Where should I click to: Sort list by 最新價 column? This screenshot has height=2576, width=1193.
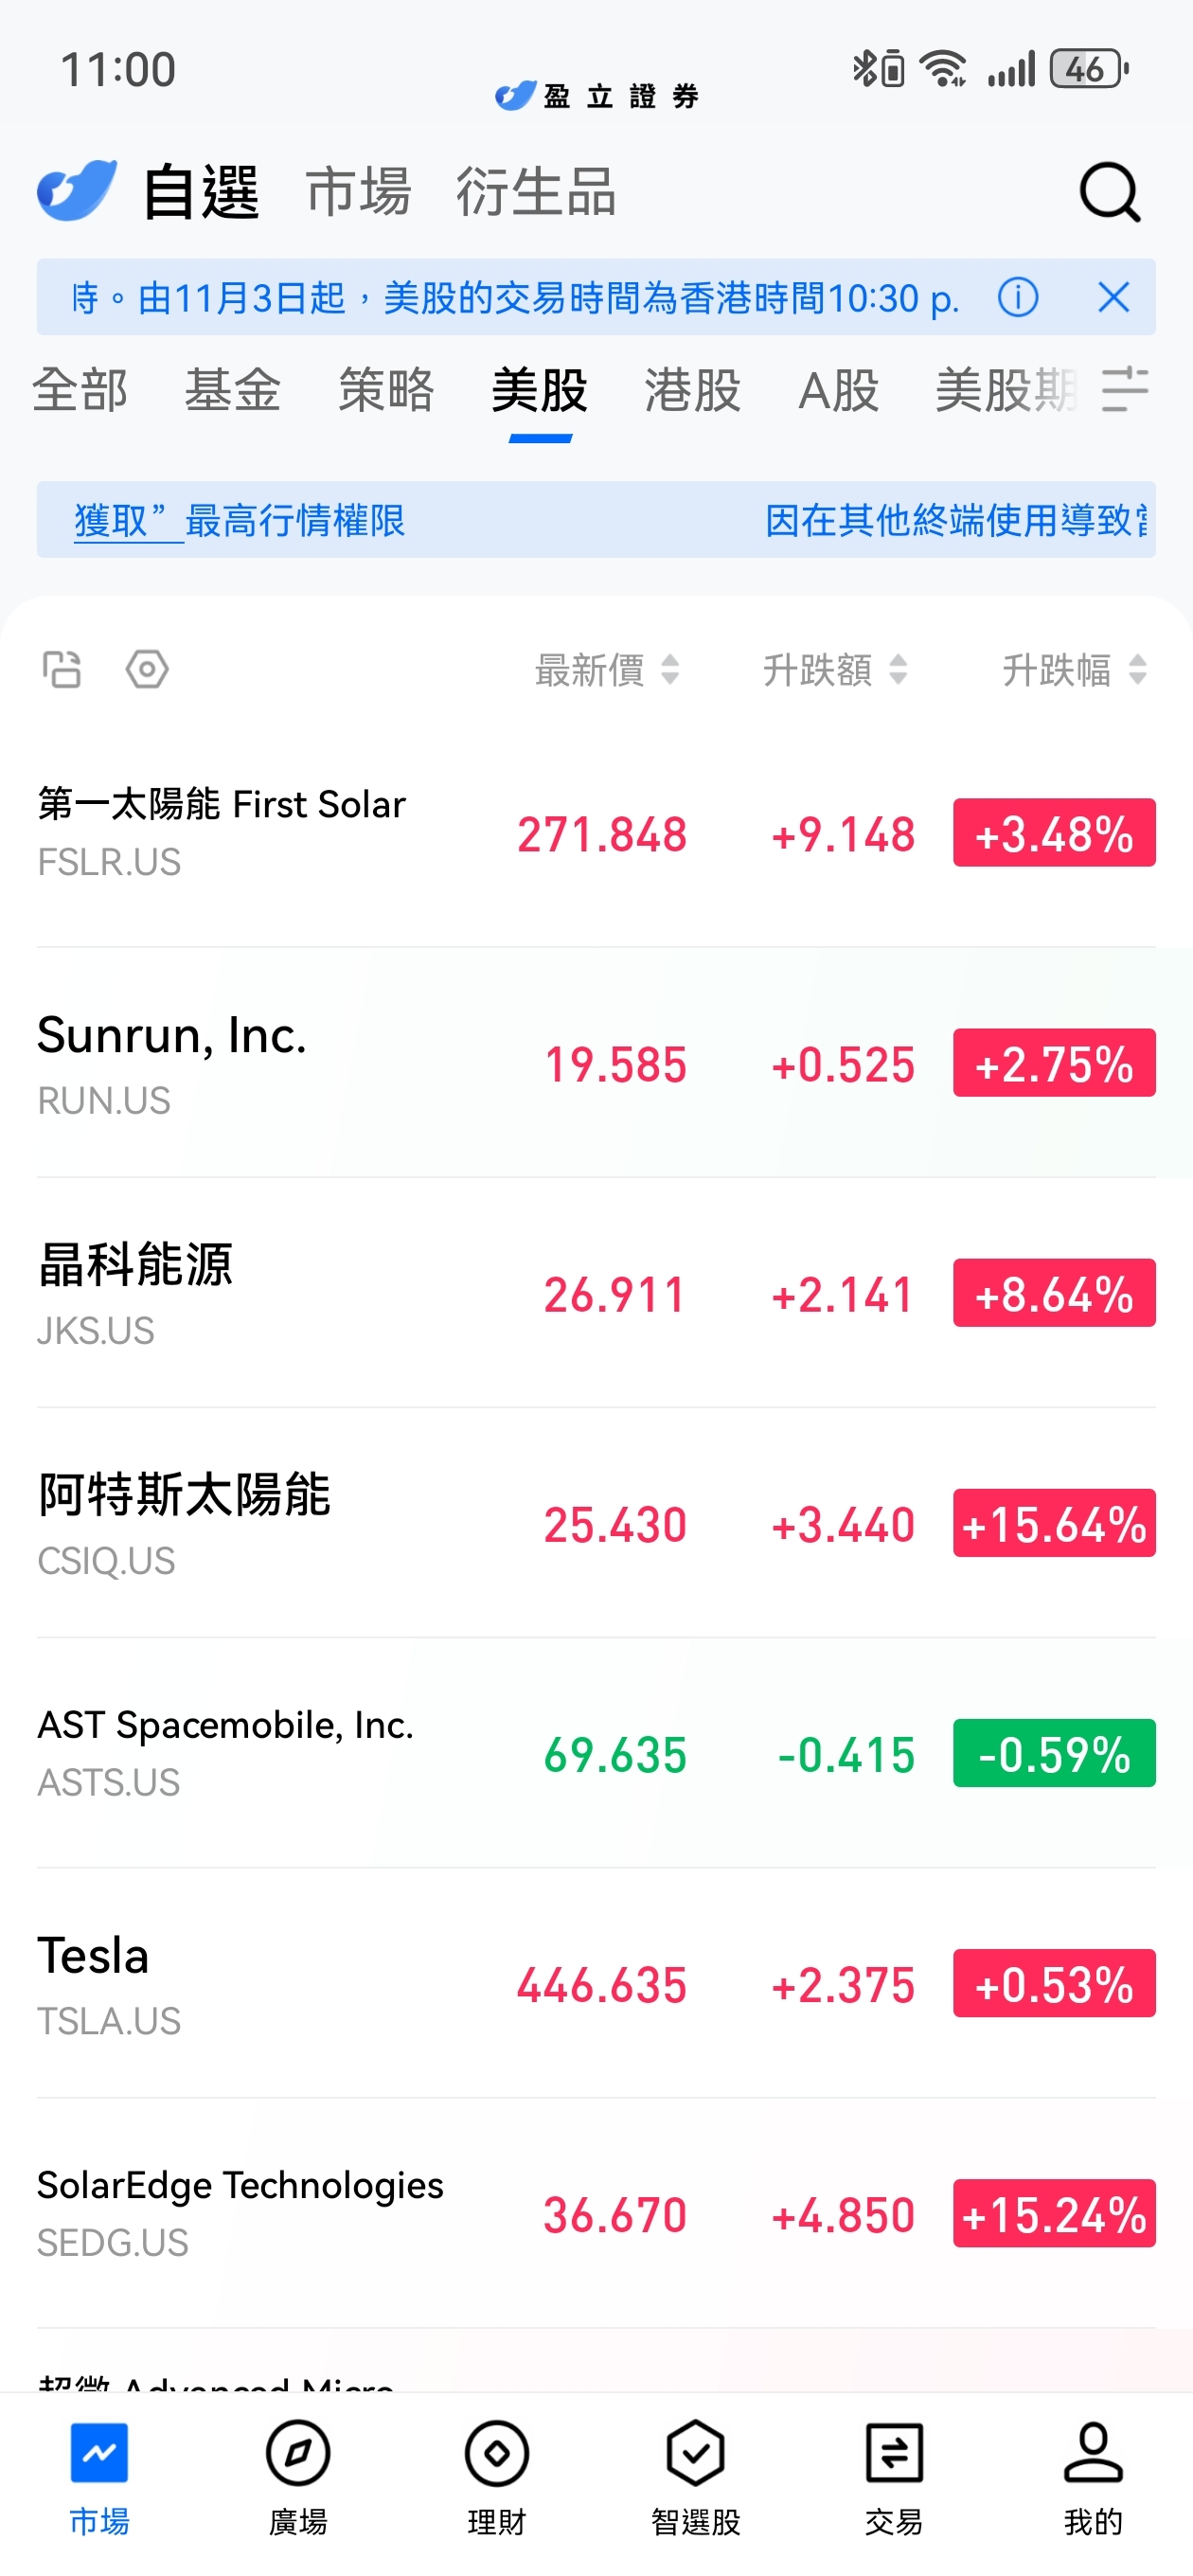[607, 670]
